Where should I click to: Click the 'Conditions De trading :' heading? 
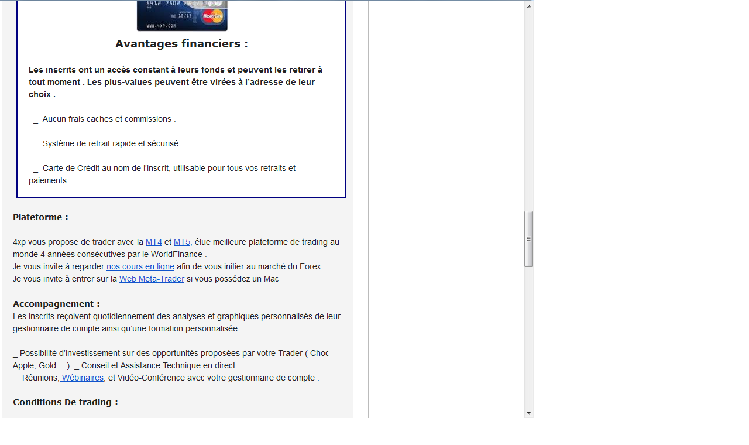pos(65,402)
